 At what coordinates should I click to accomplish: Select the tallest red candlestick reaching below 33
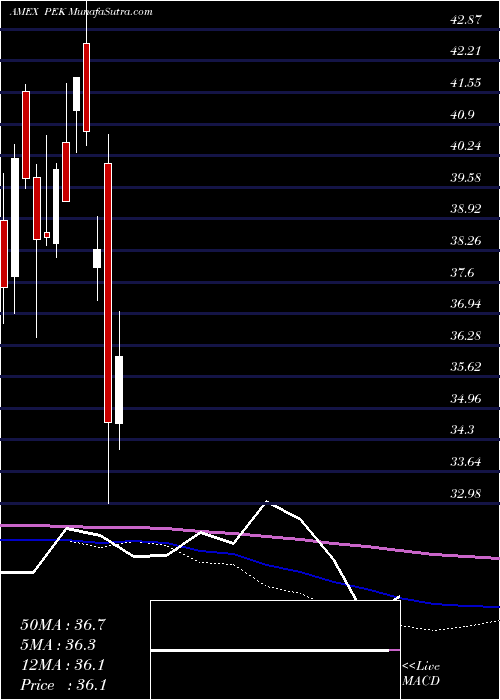click(x=108, y=293)
